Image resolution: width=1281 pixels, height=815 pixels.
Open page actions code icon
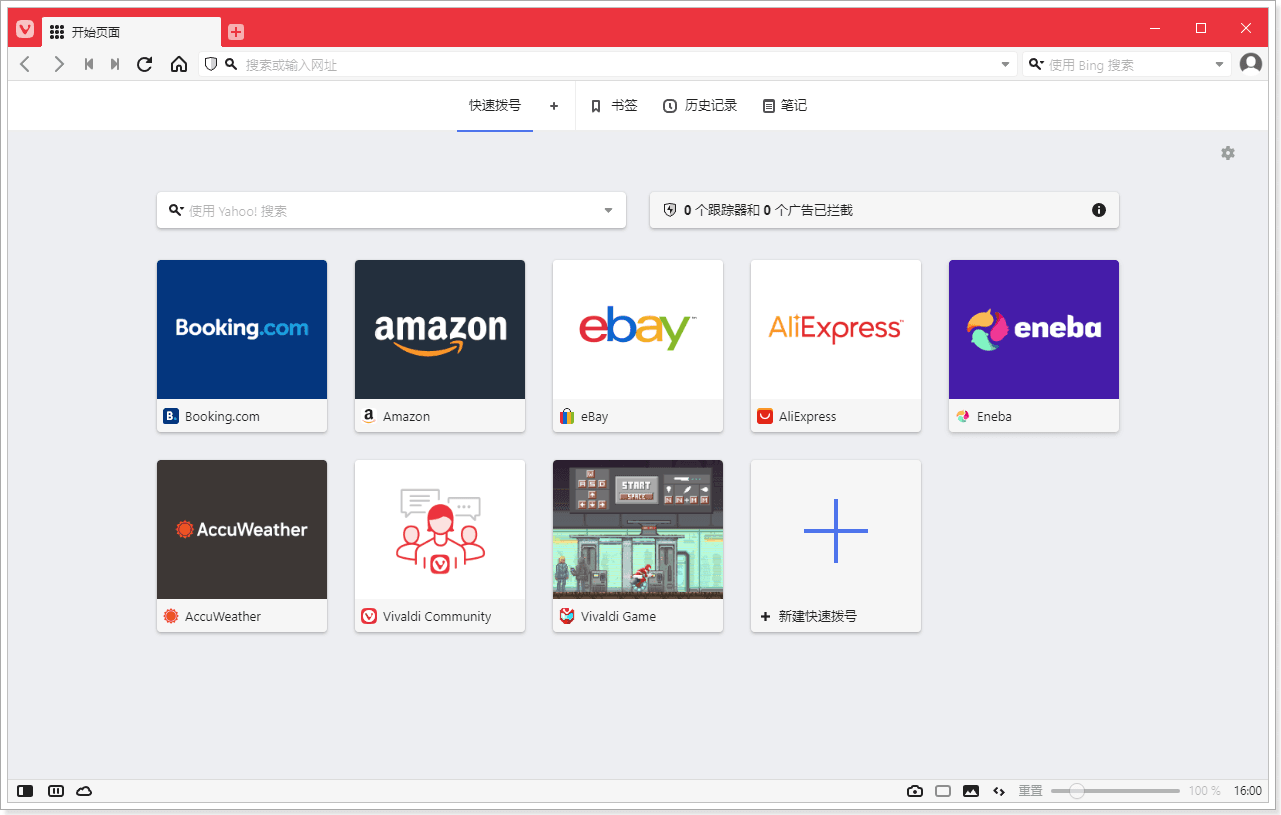pyautogui.click(x=999, y=791)
